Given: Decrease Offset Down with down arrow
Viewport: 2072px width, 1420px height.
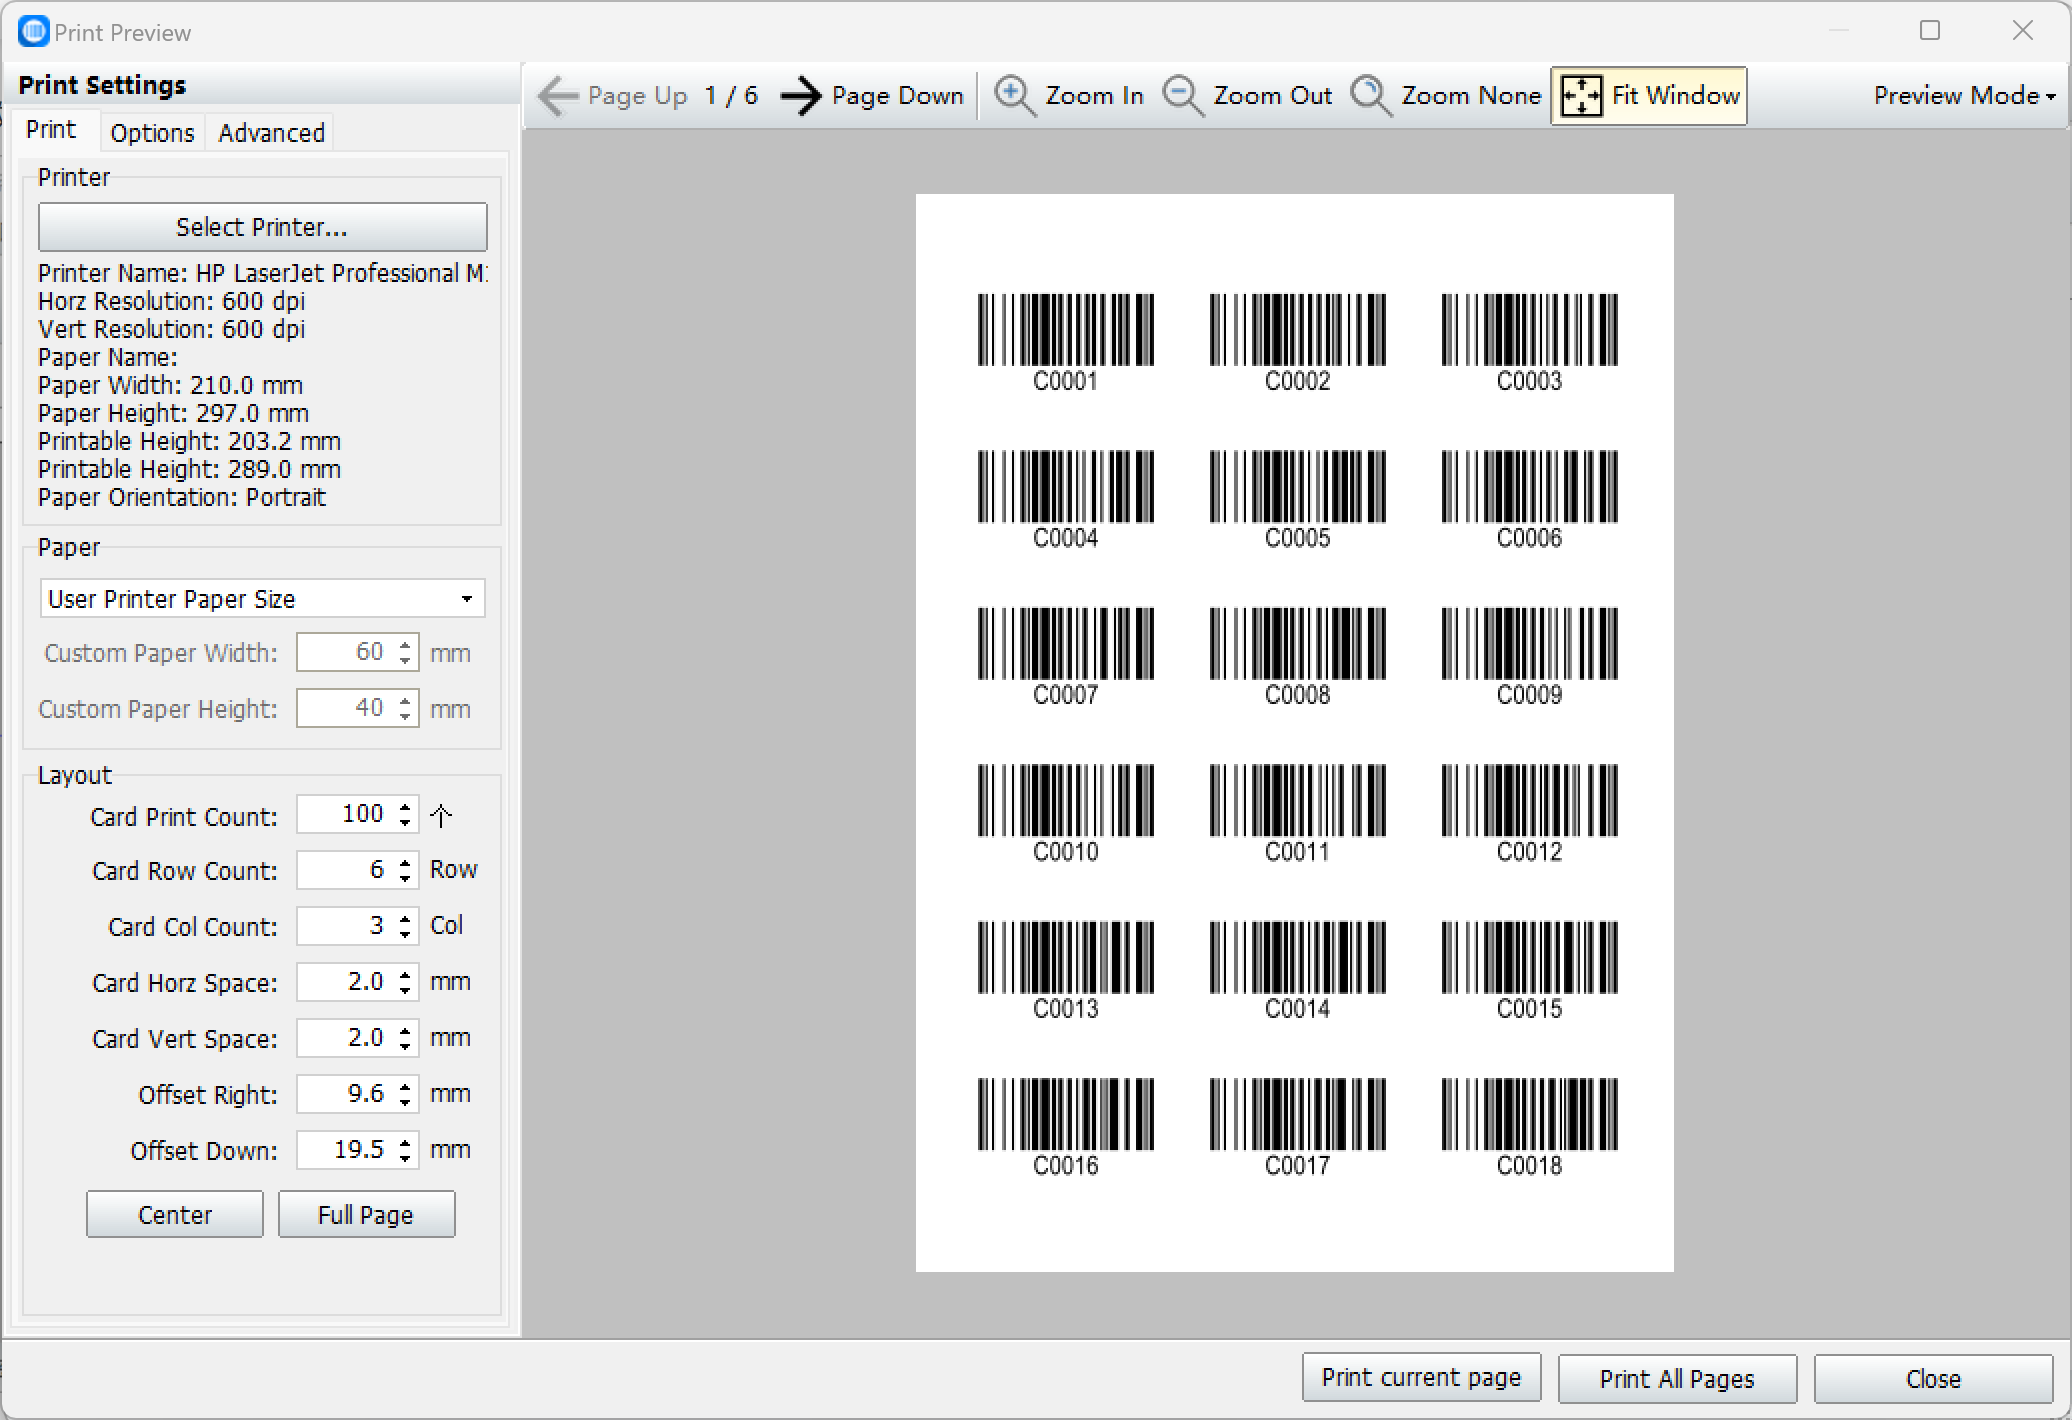Looking at the screenshot, I should (405, 1159).
